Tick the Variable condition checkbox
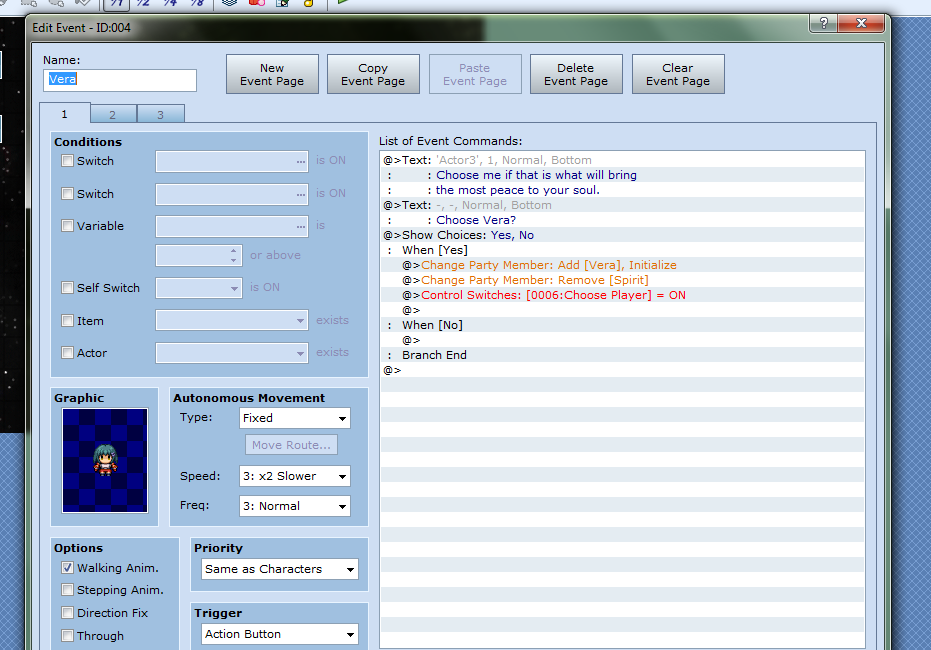Image resolution: width=931 pixels, height=650 pixels. [68, 226]
